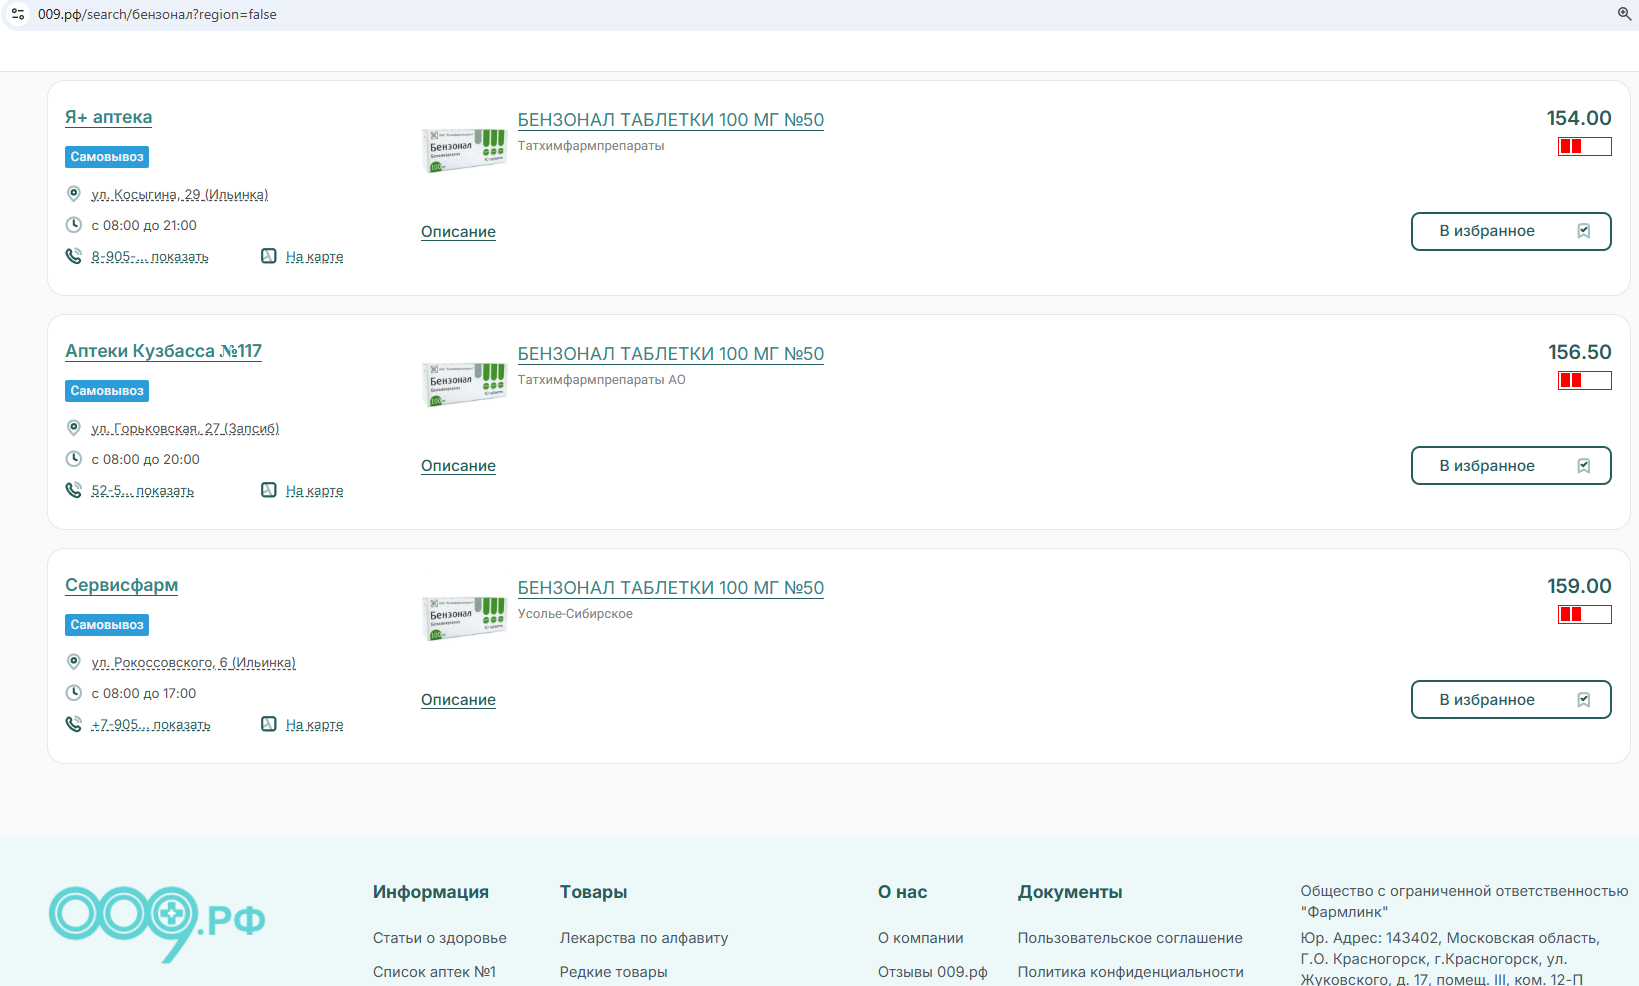Click red stock indicator under 154.00 price
Viewport: 1639px width, 986px height.
pyautogui.click(x=1584, y=147)
